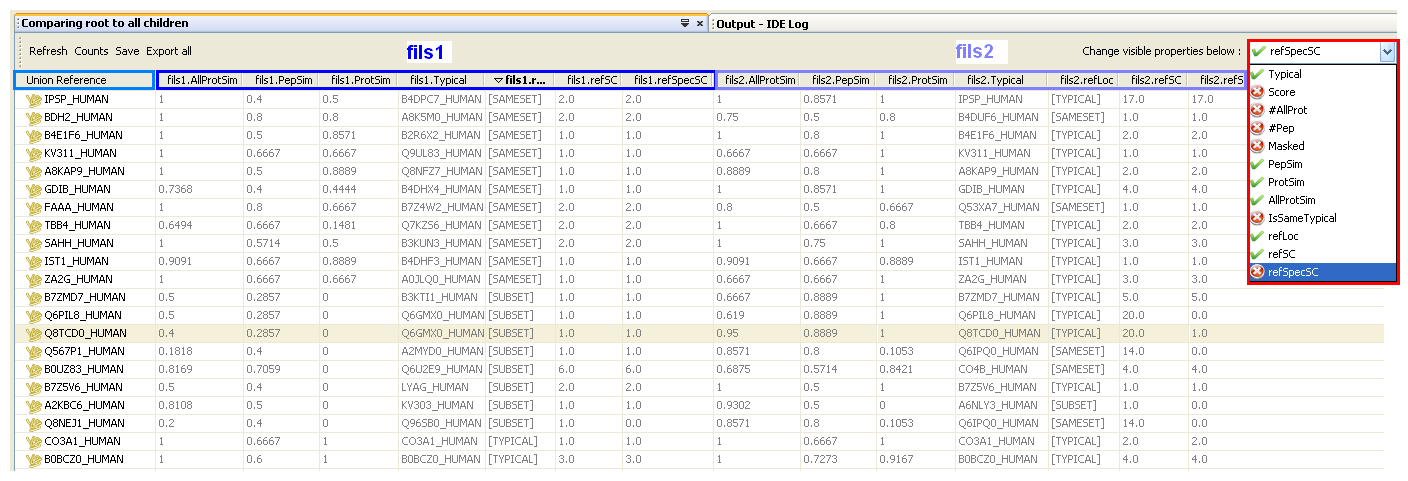Close the Comparing root panel with X

click(x=700, y=23)
